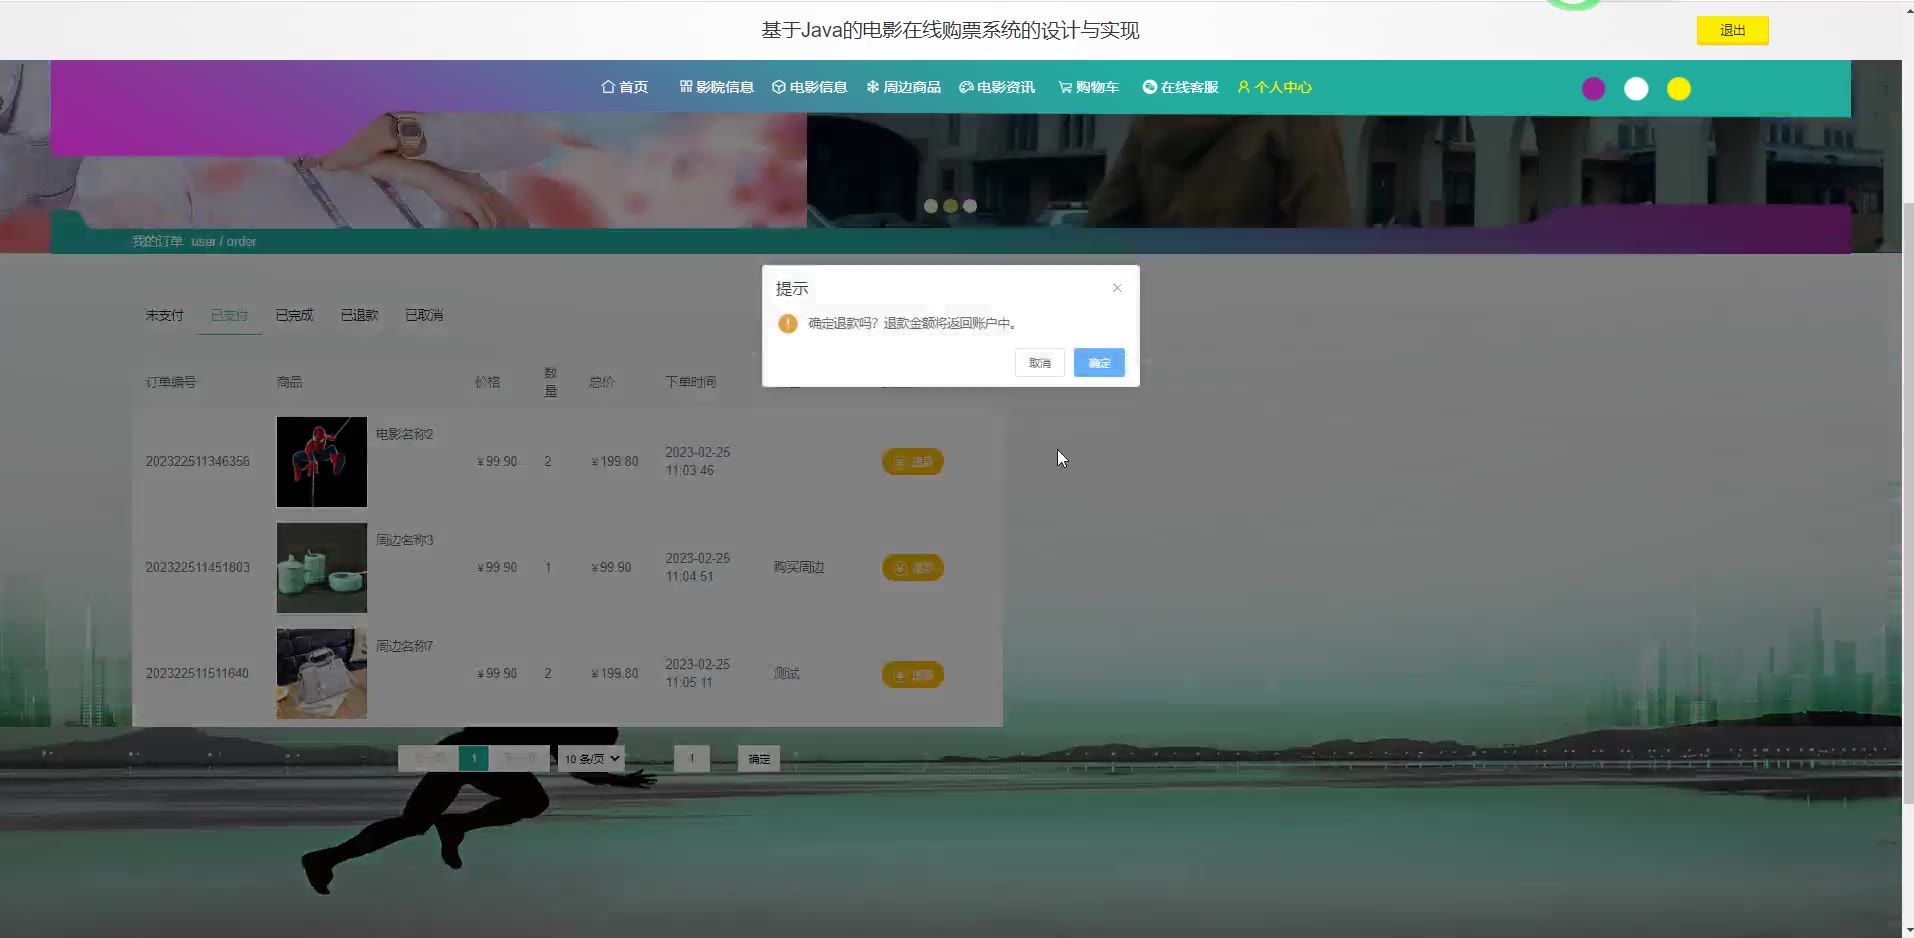1914x938 pixels.
Task: Click the 数量 column header
Action: tap(551, 382)
